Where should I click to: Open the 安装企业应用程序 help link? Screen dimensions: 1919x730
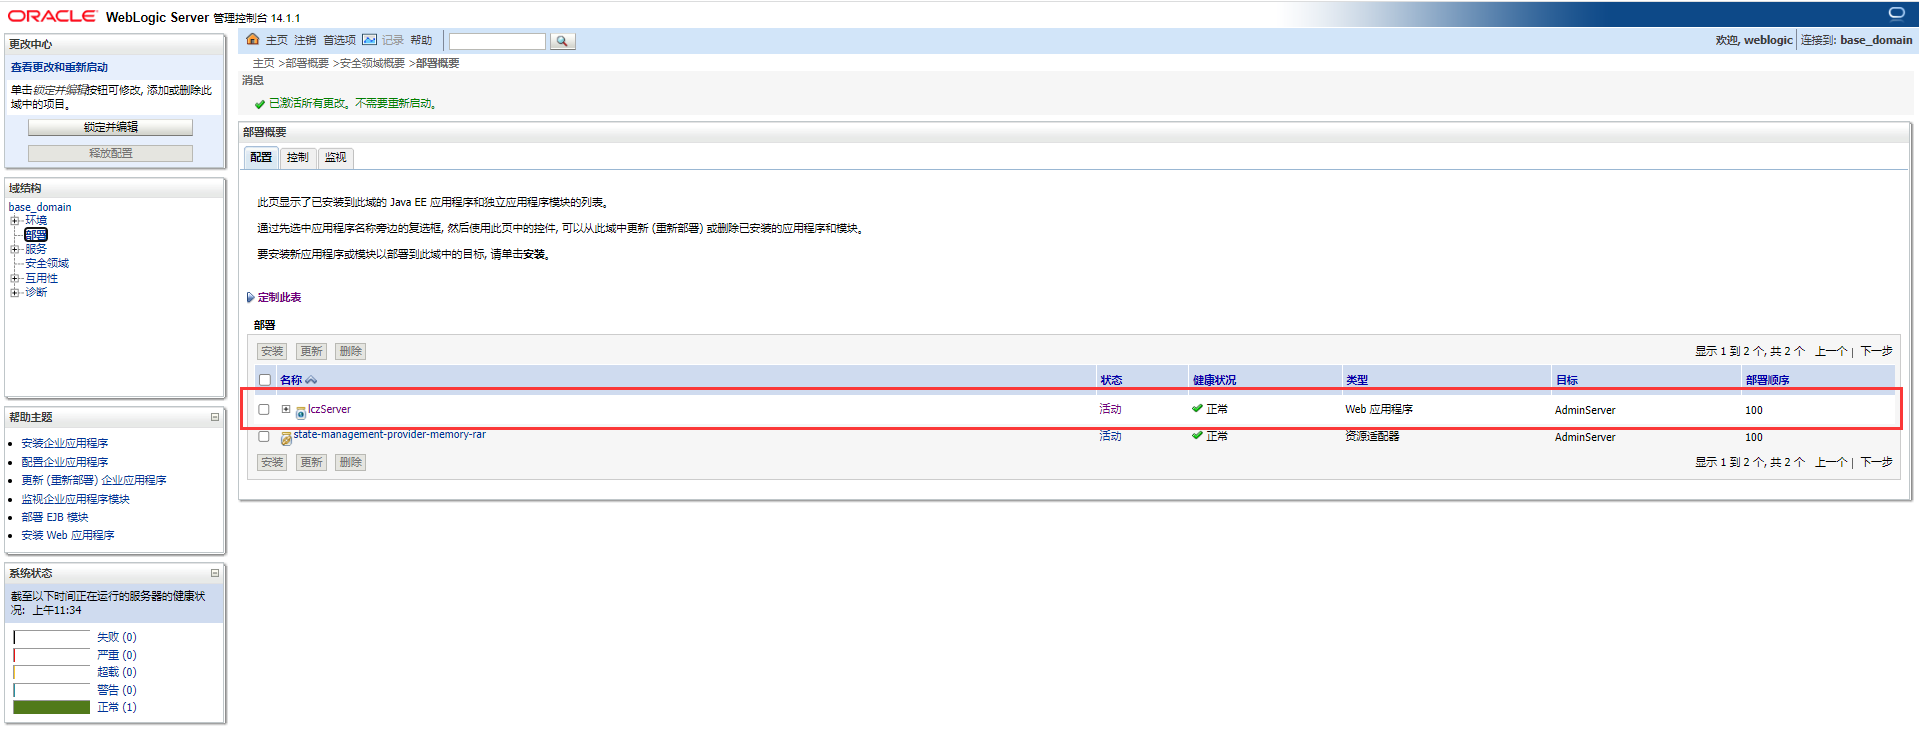click(x=65, y=443)
